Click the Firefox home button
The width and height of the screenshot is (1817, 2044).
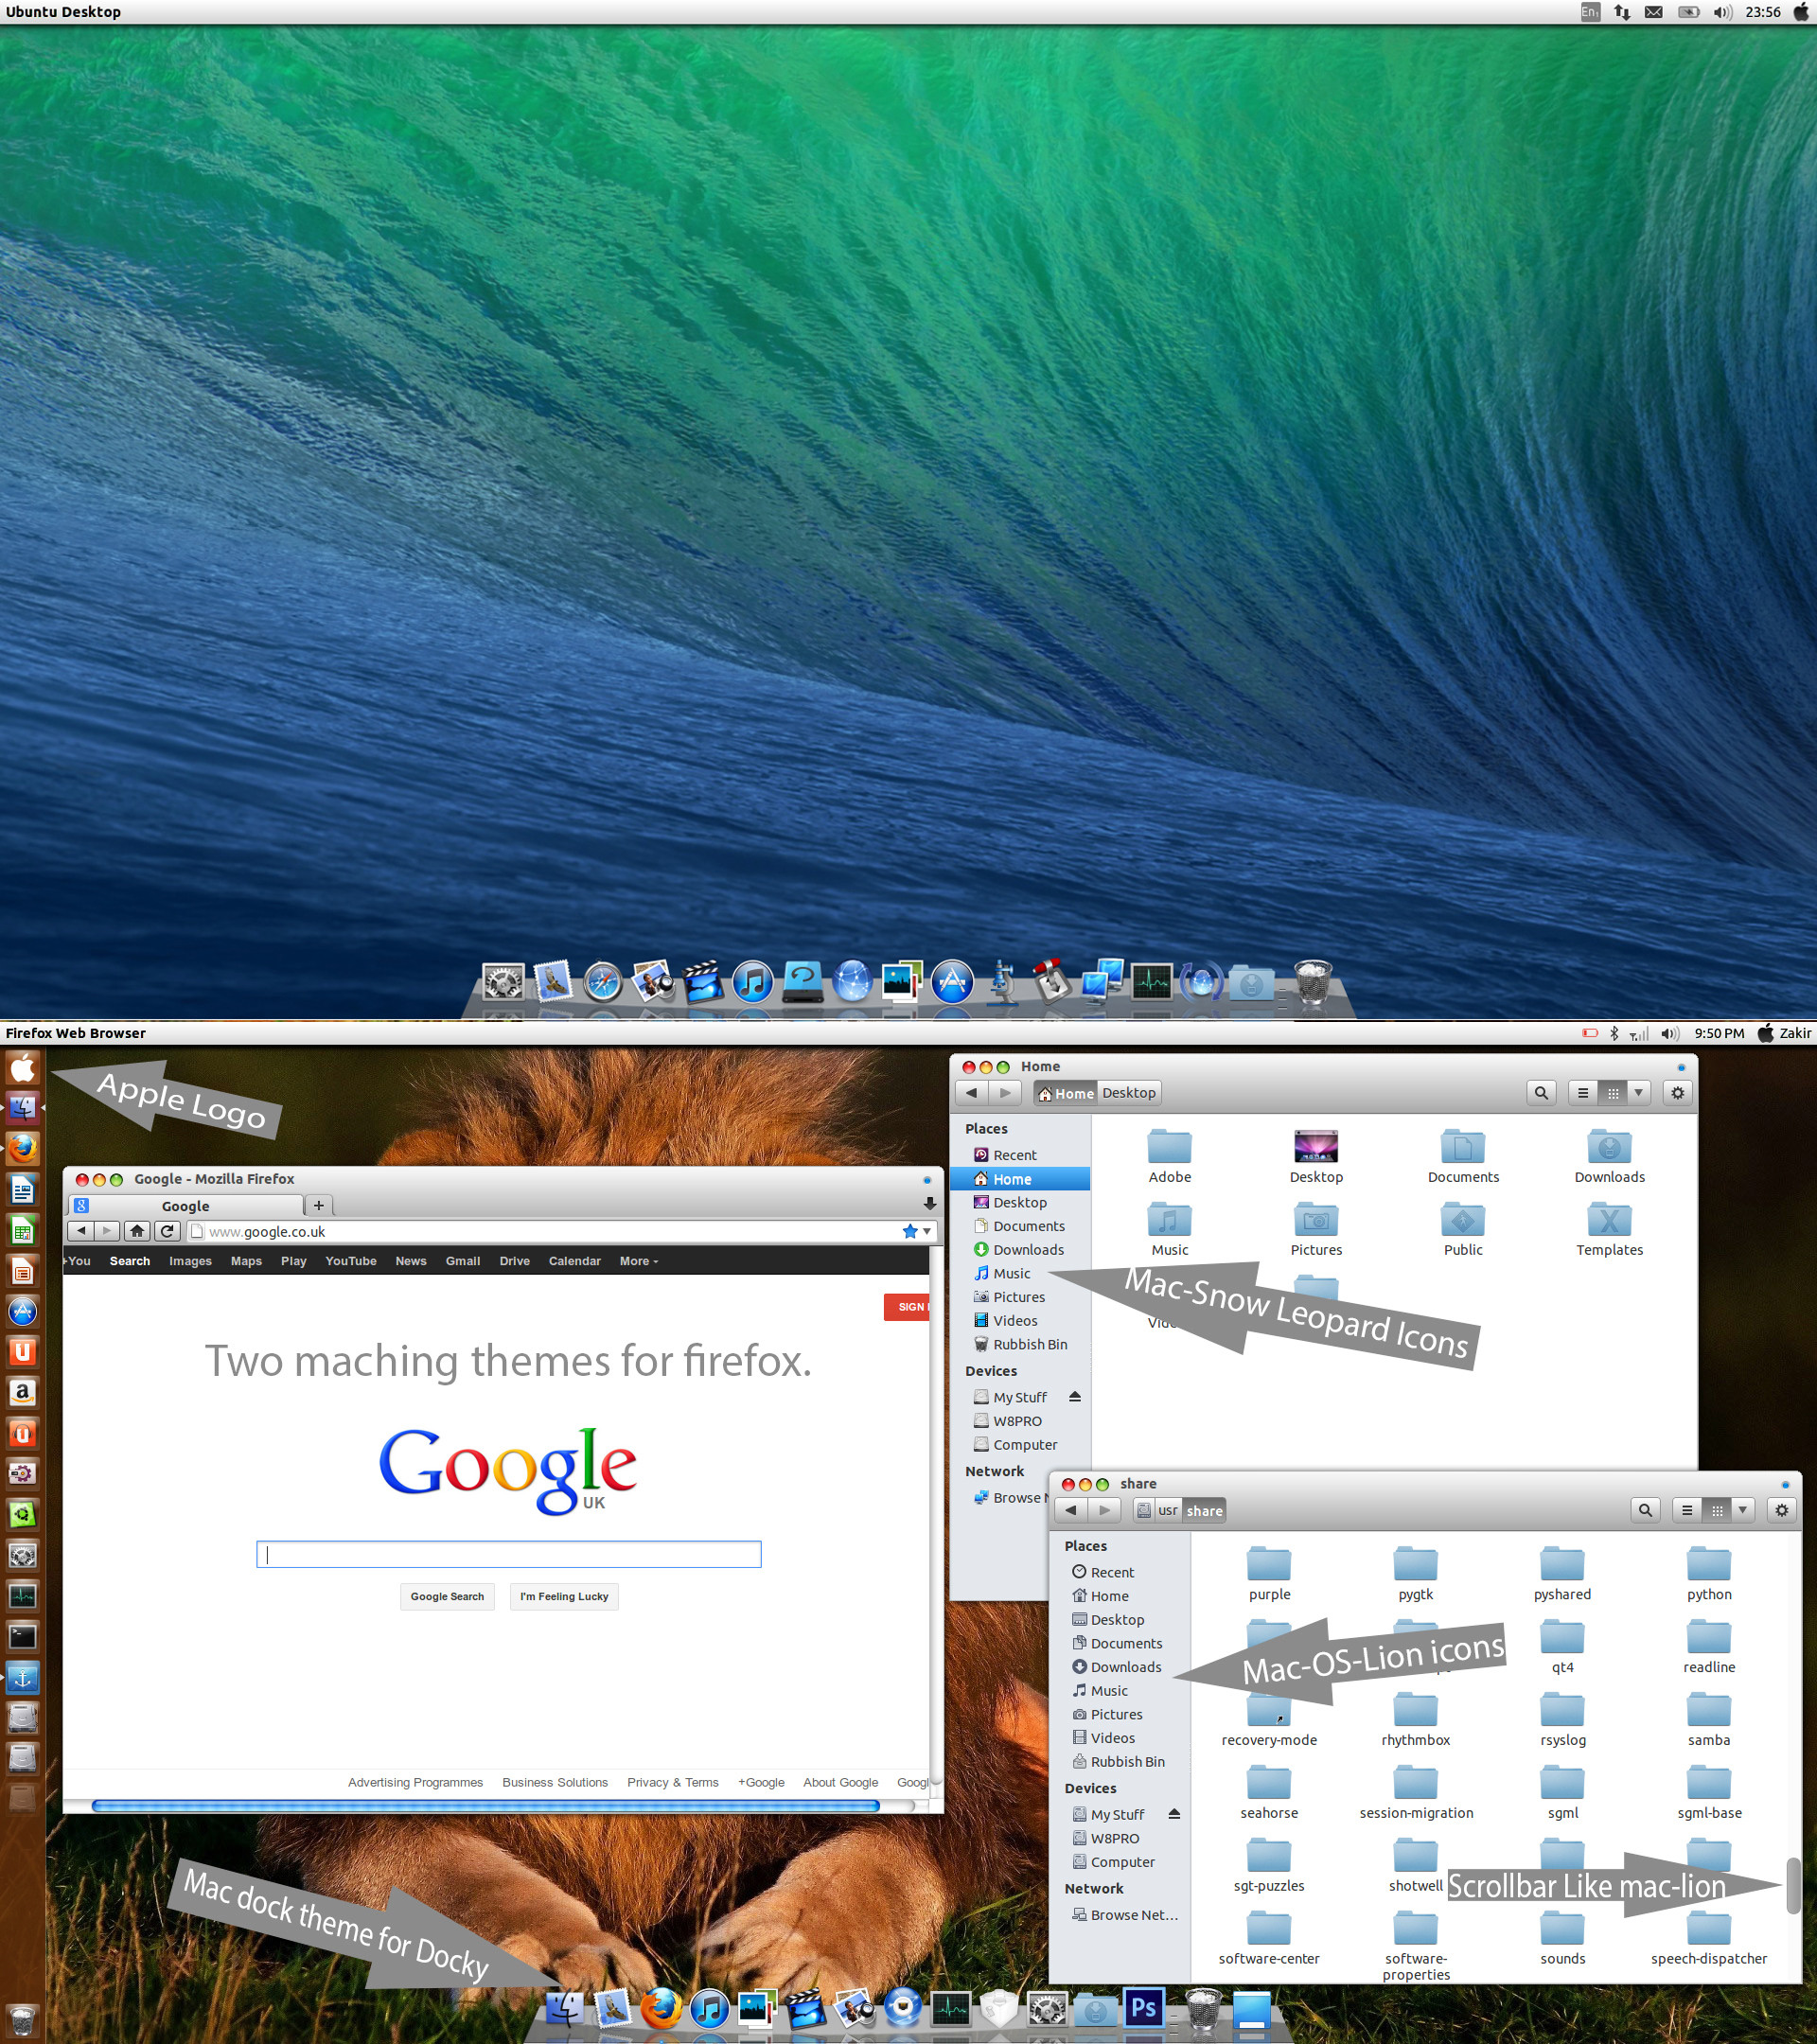[x=137, y=1231]
